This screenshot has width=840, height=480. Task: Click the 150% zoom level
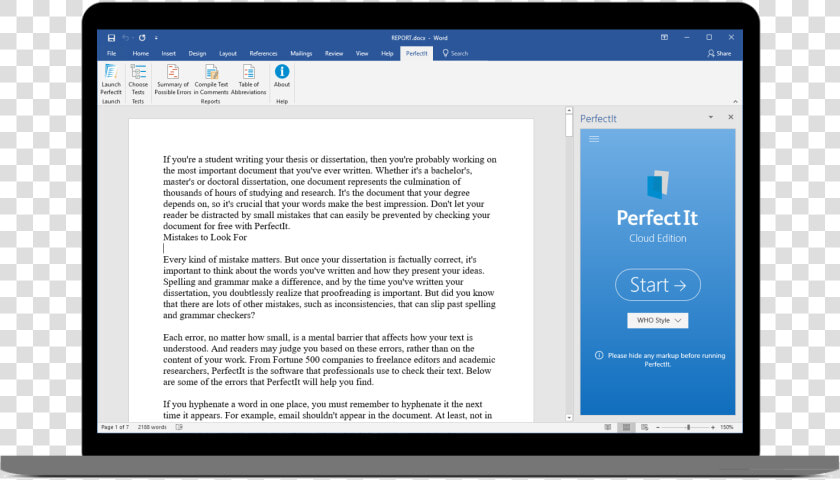(727, 428)
